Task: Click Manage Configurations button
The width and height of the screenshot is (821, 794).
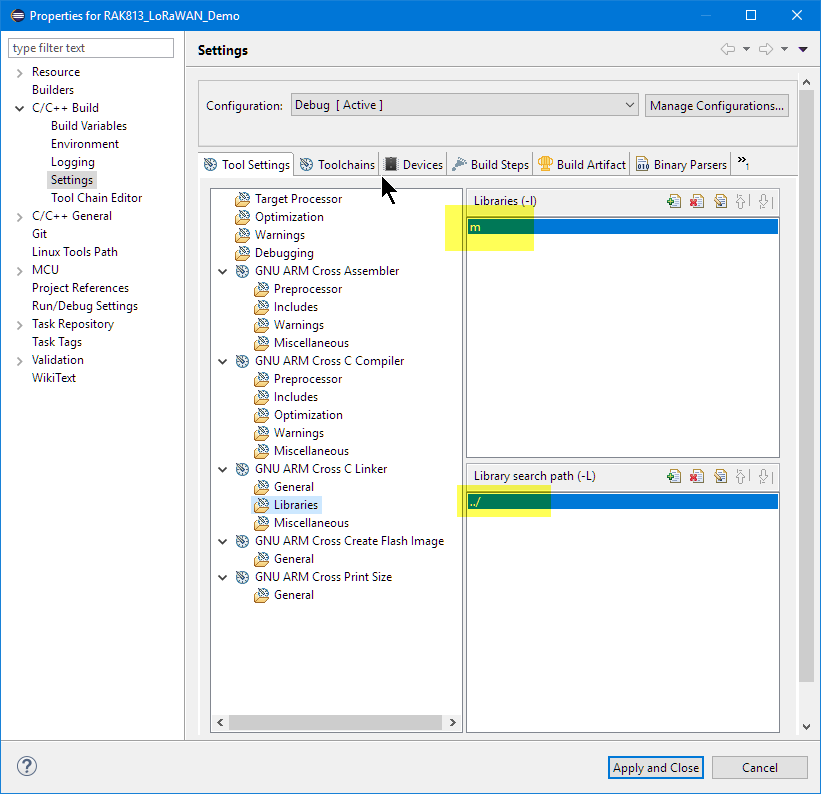Action: click(x=716, y=105)
